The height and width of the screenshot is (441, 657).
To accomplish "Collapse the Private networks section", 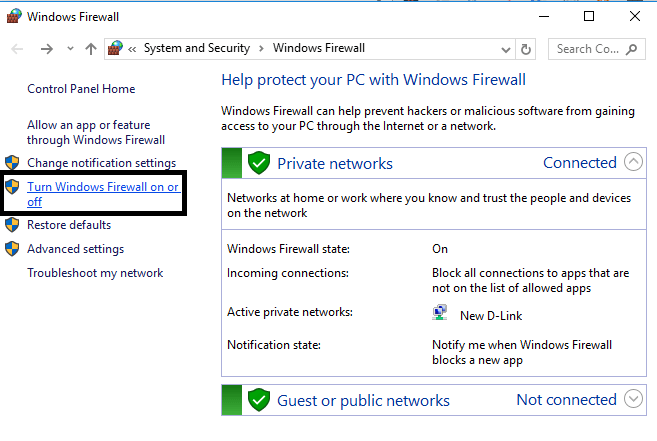I will 633,162.
